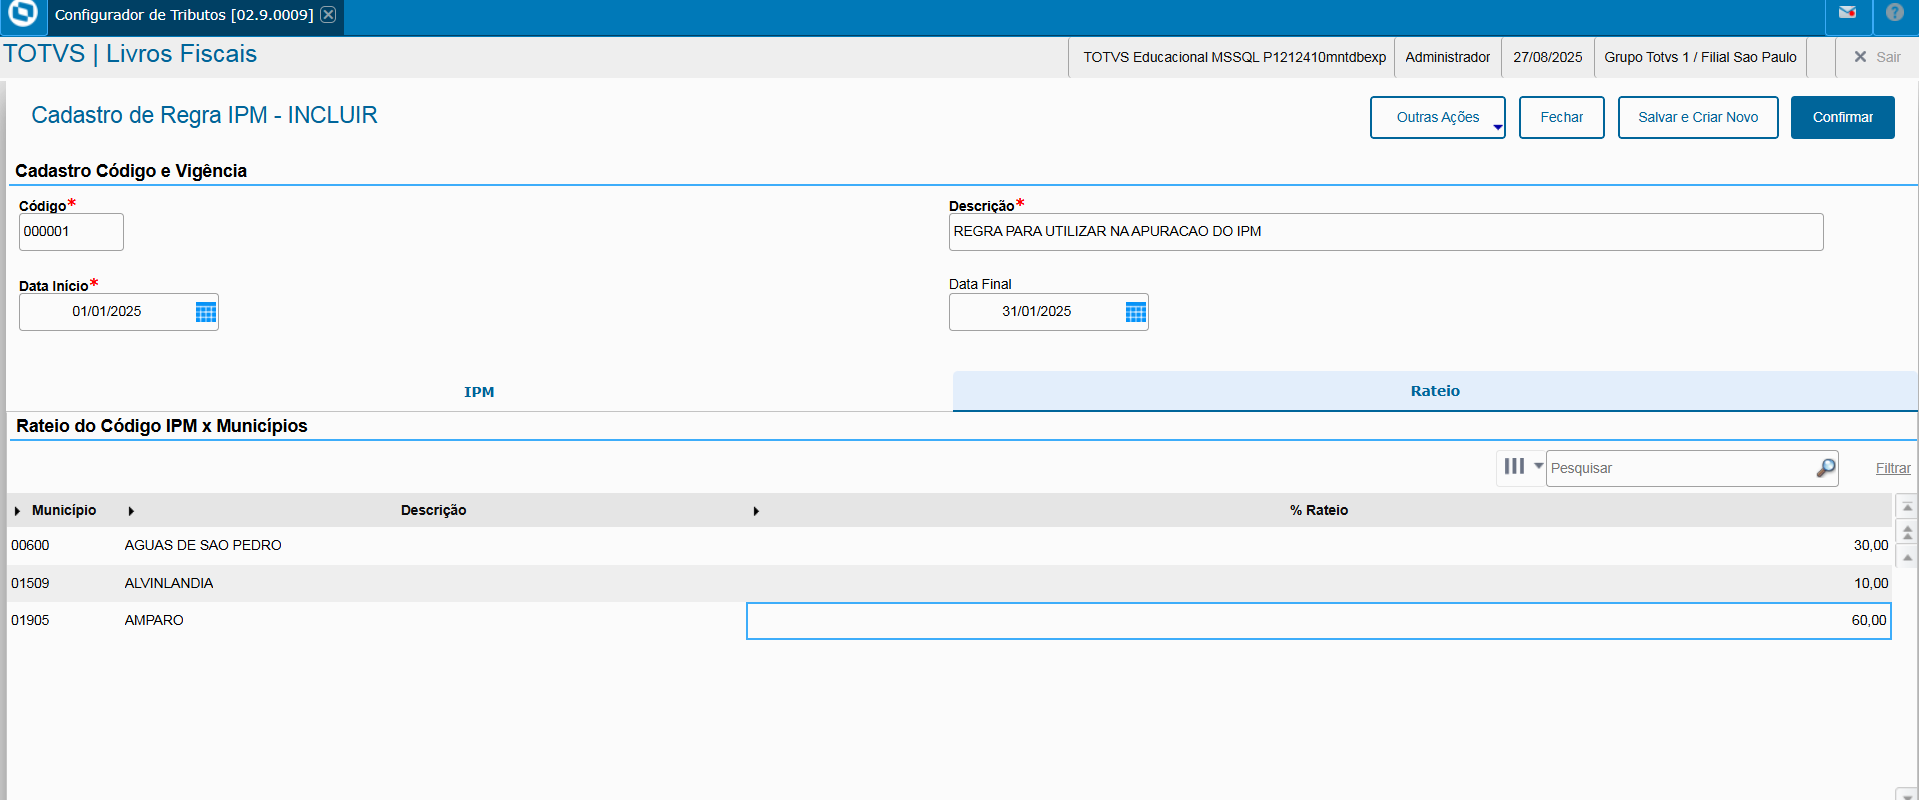Click TOTVS Educacional MSSQL environment label
This screenshot has height=800, width=1919.
1234,57
